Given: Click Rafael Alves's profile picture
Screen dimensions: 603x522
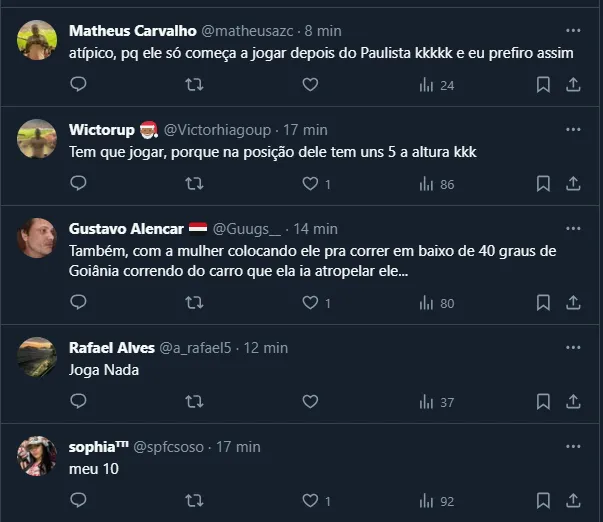Looking at the screenshot, I should pos(37,357).
